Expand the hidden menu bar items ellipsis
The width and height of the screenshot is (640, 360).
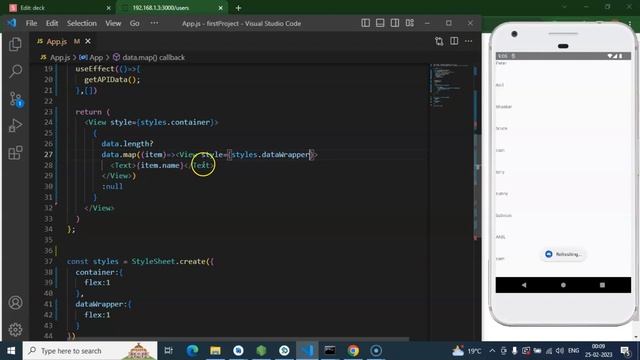[154, 23]
